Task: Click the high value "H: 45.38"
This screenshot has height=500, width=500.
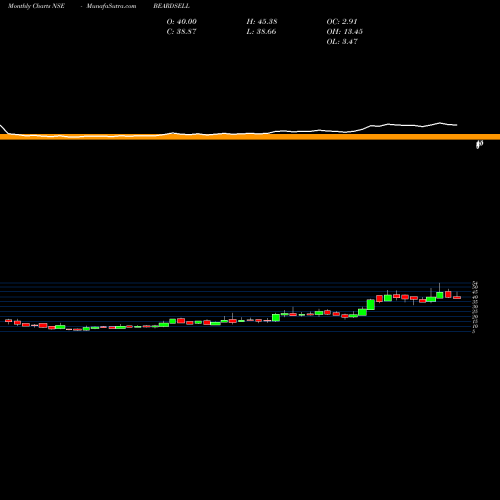Action: tap(262, 22)
